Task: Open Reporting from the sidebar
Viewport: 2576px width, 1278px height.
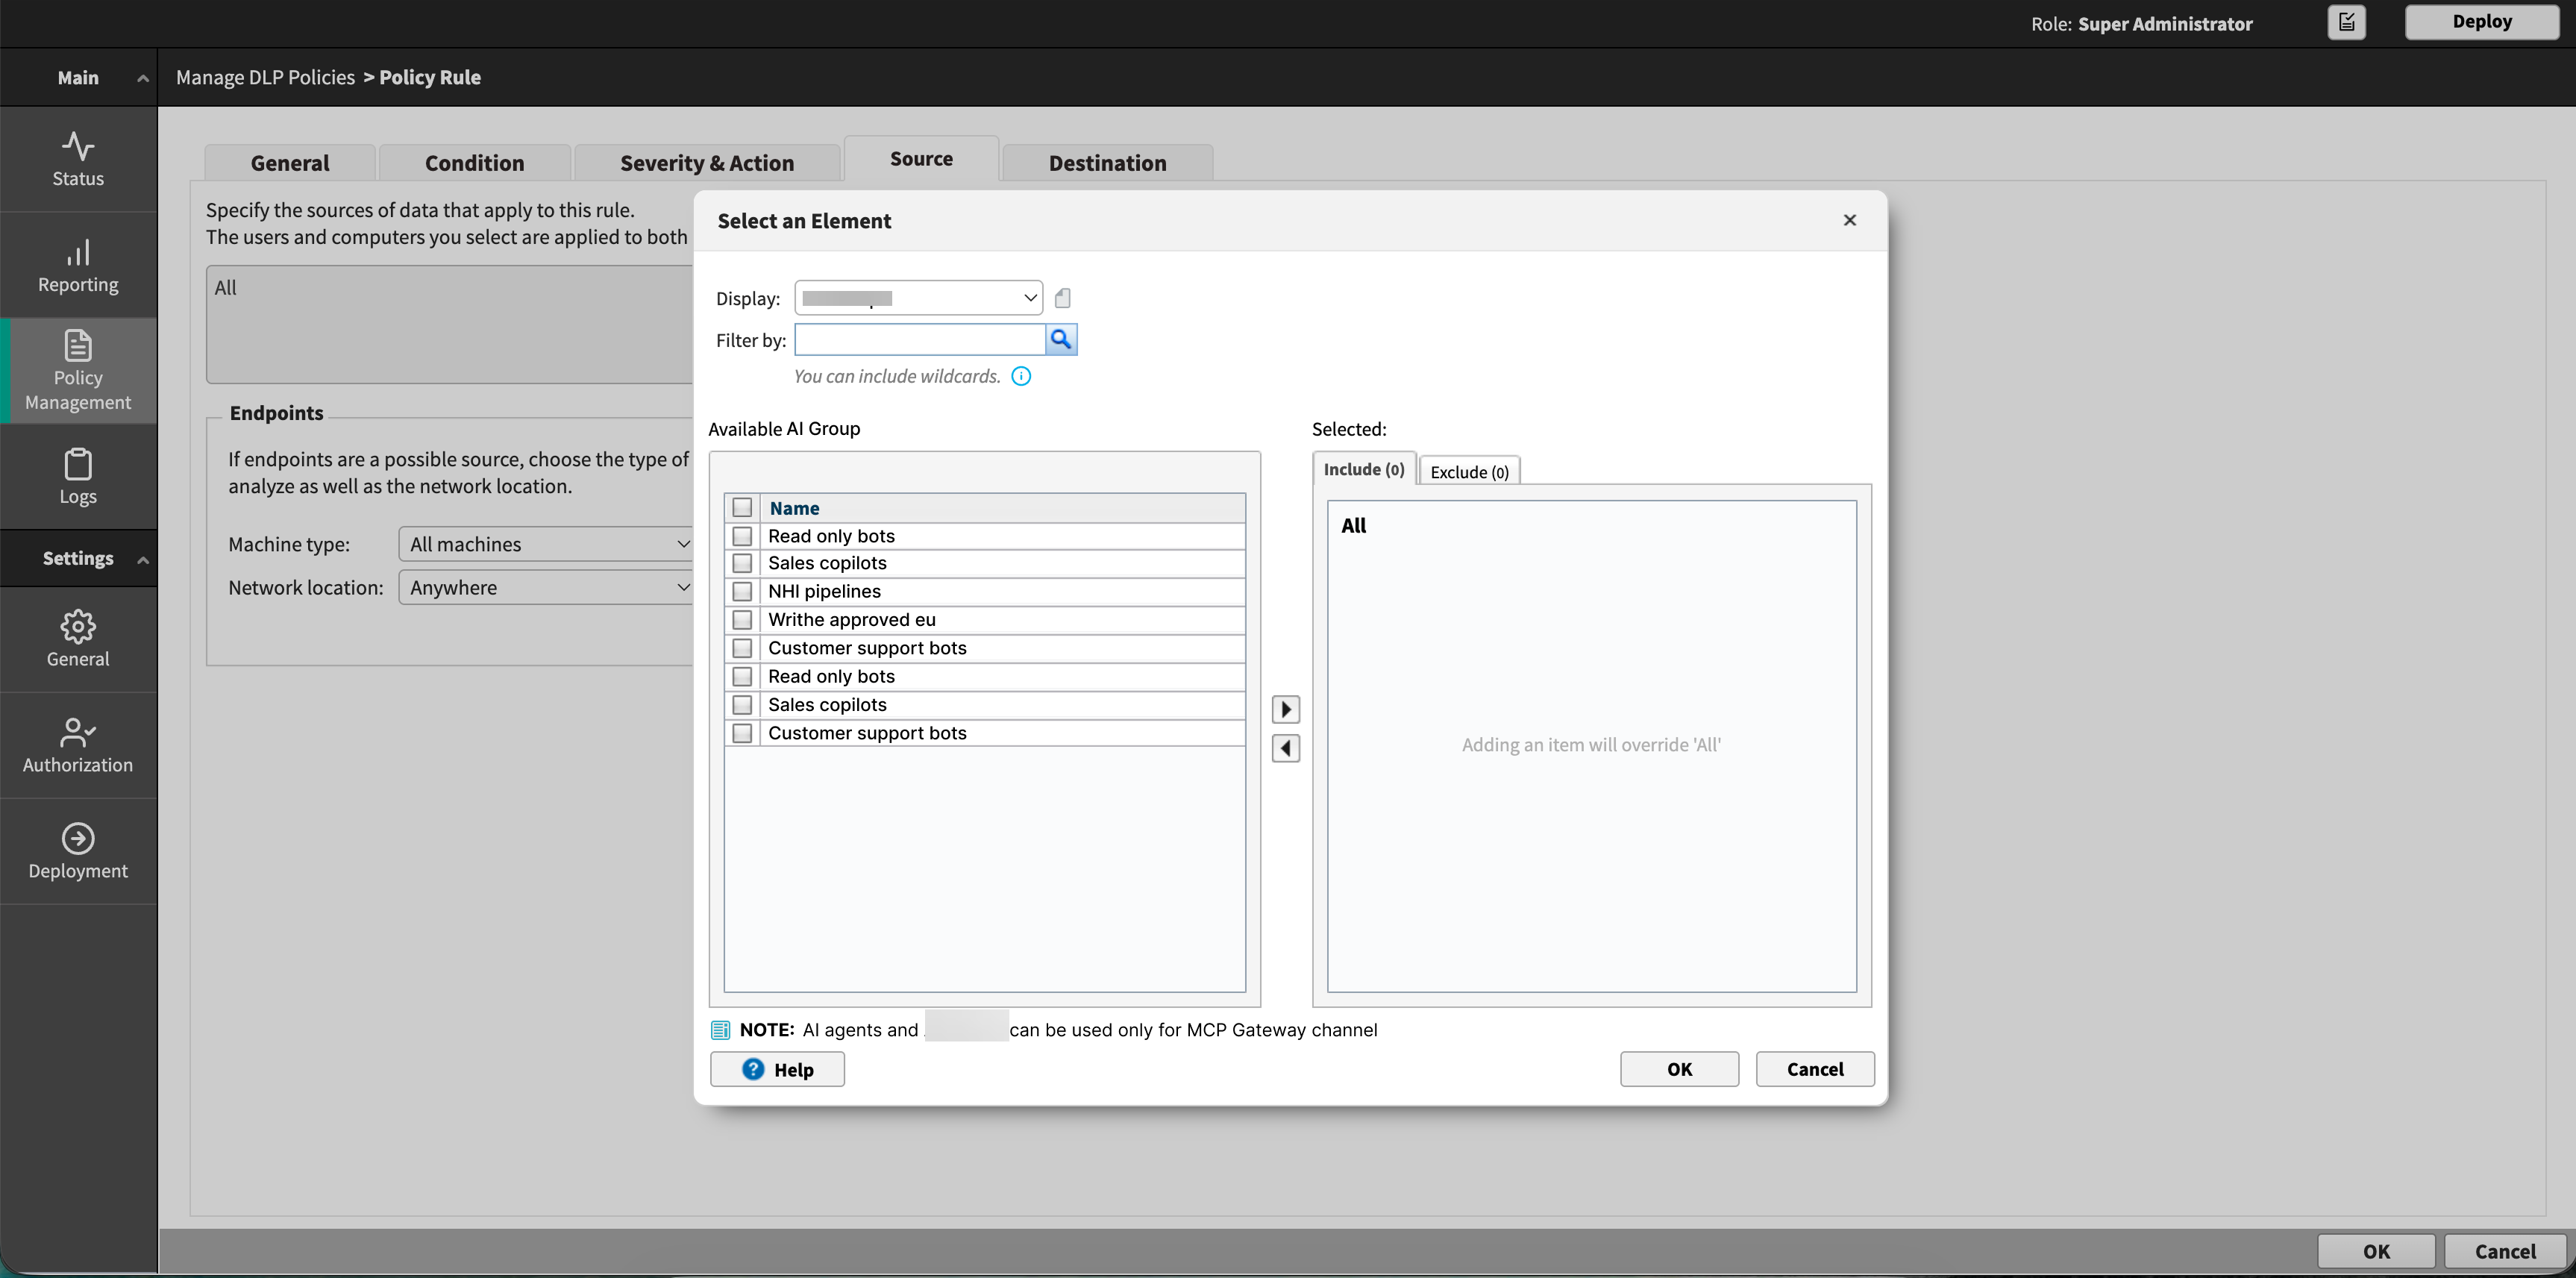Action: 78,265
